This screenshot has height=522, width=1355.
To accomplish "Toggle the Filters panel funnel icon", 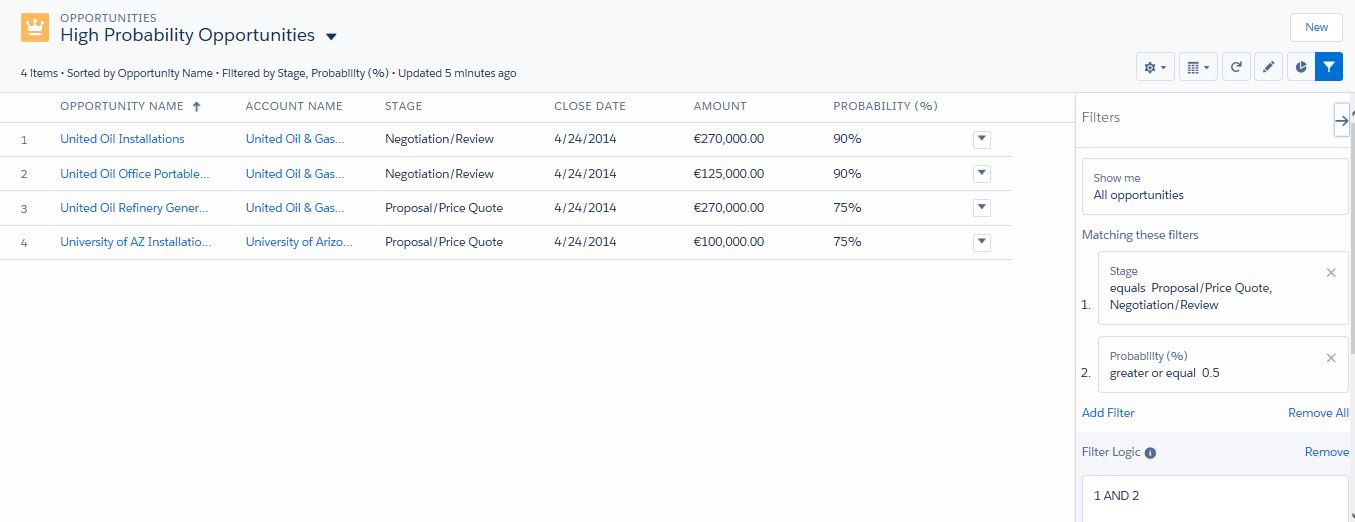I will point(1329,67).
